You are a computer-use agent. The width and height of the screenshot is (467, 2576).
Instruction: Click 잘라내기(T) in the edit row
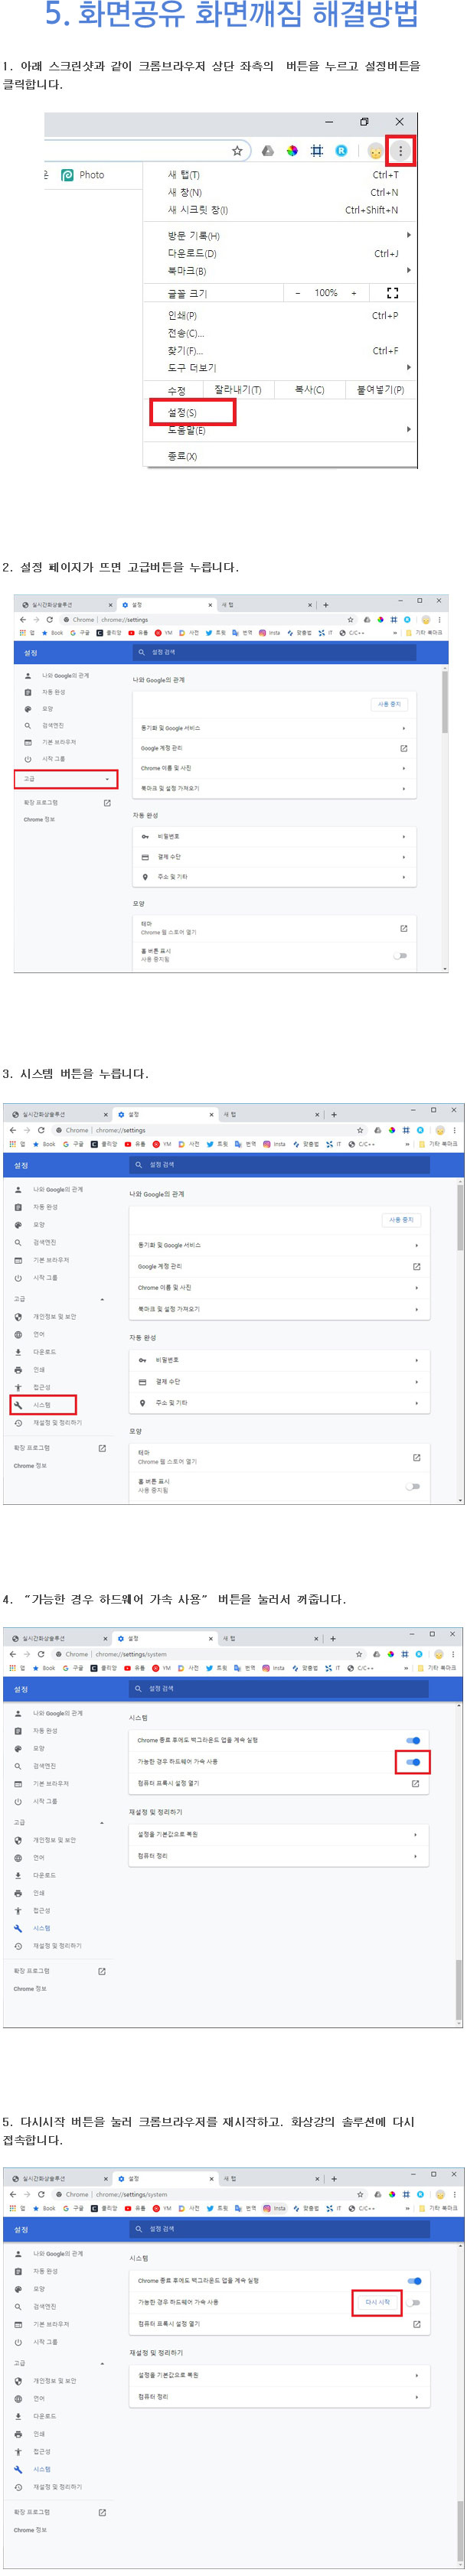coord(238,390)
